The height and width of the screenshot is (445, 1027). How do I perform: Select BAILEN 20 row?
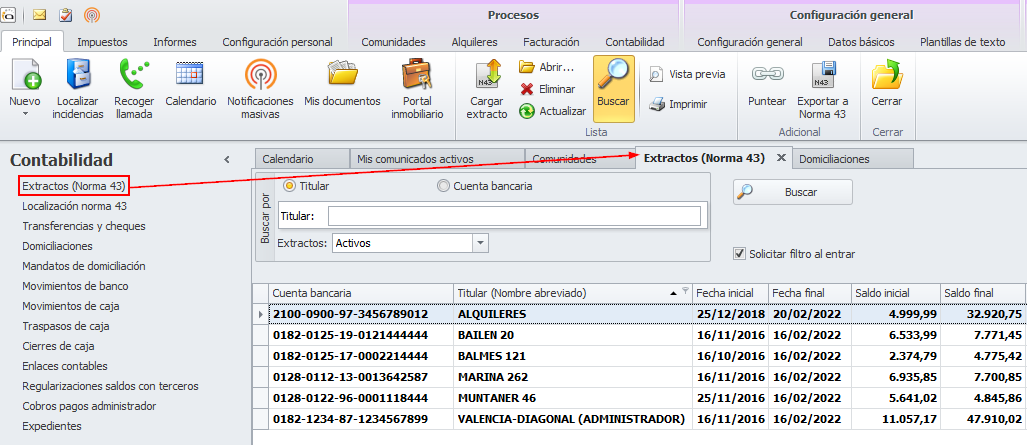pyautogui.click(x=639, y=335)
